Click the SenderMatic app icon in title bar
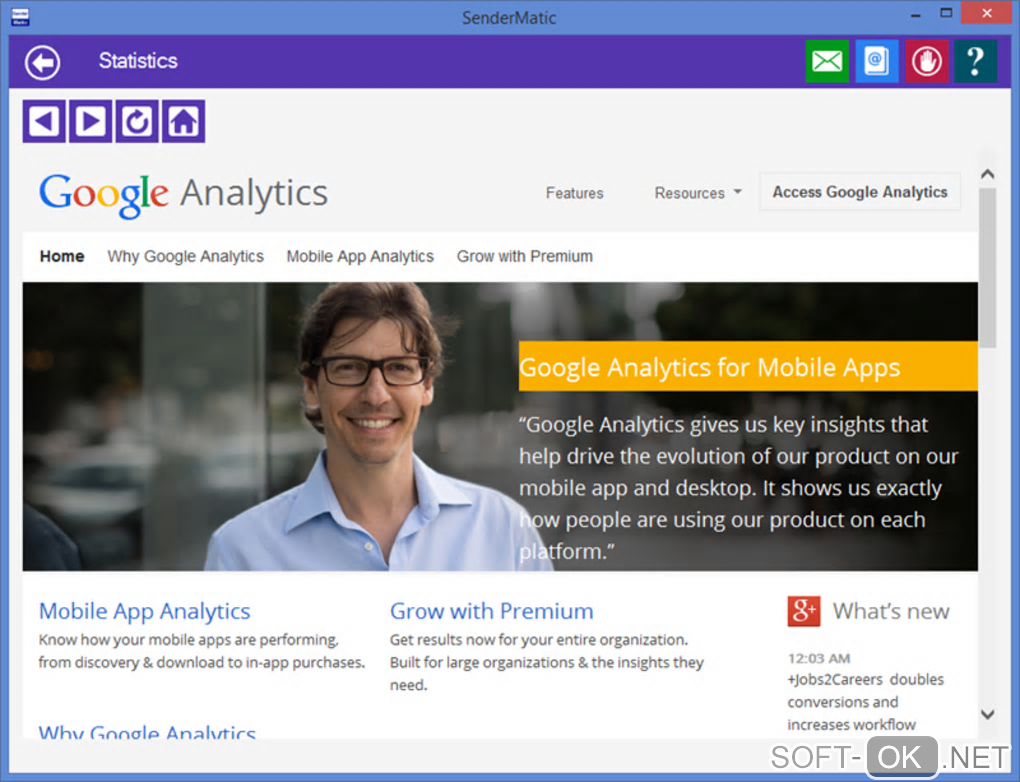This screenshot has width=1020, height=782. click(x=19, y=17)
